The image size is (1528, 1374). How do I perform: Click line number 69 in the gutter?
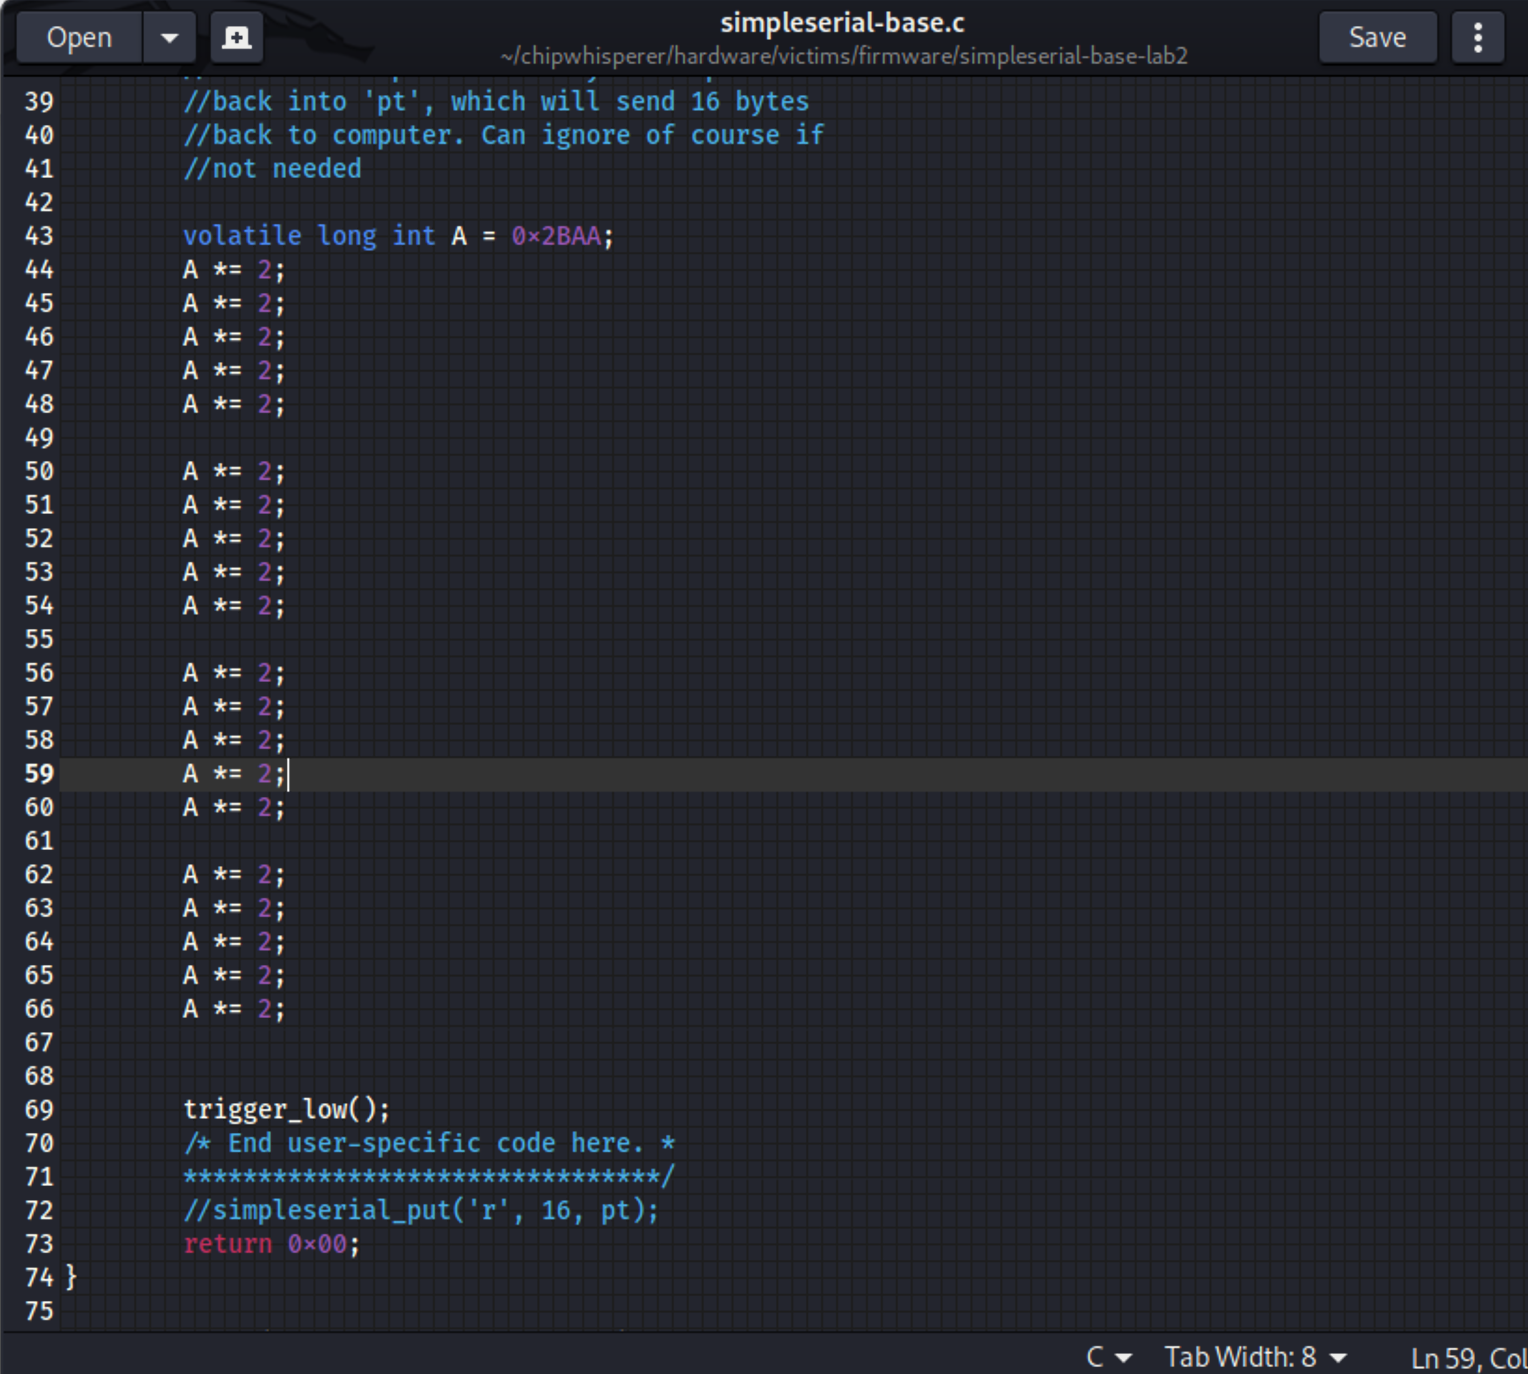(39, 1110)
